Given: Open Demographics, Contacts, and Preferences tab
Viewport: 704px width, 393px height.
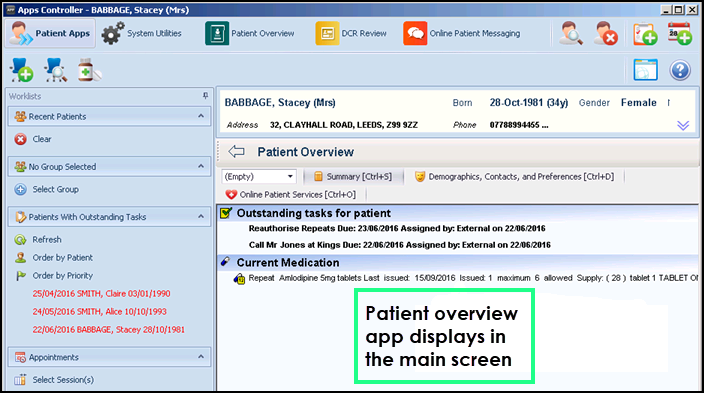Looking at the screenshot, I should click(x=514, y=177).
